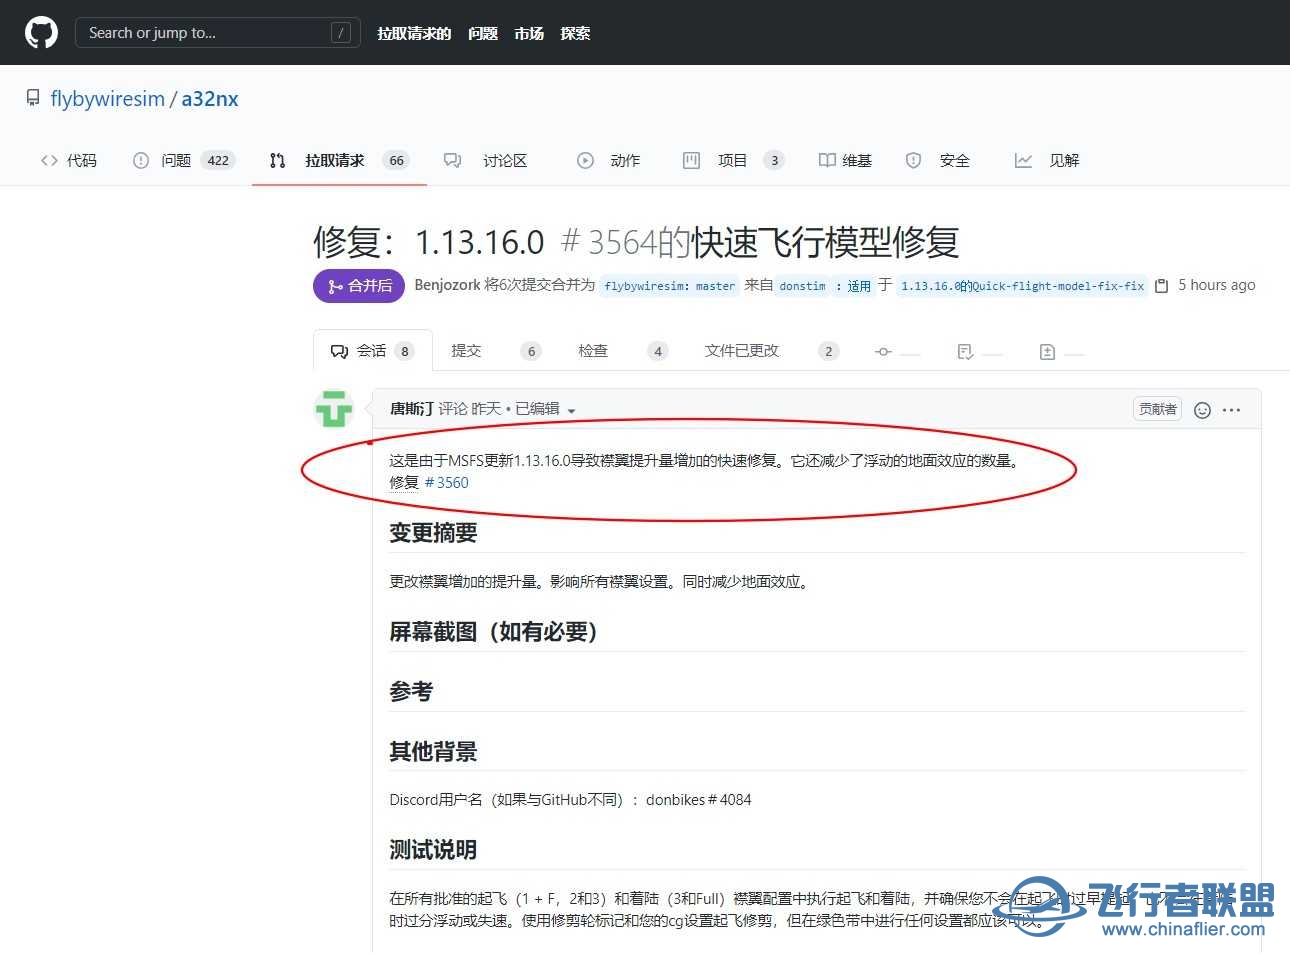Click the GitHub logo

point(40,31)
